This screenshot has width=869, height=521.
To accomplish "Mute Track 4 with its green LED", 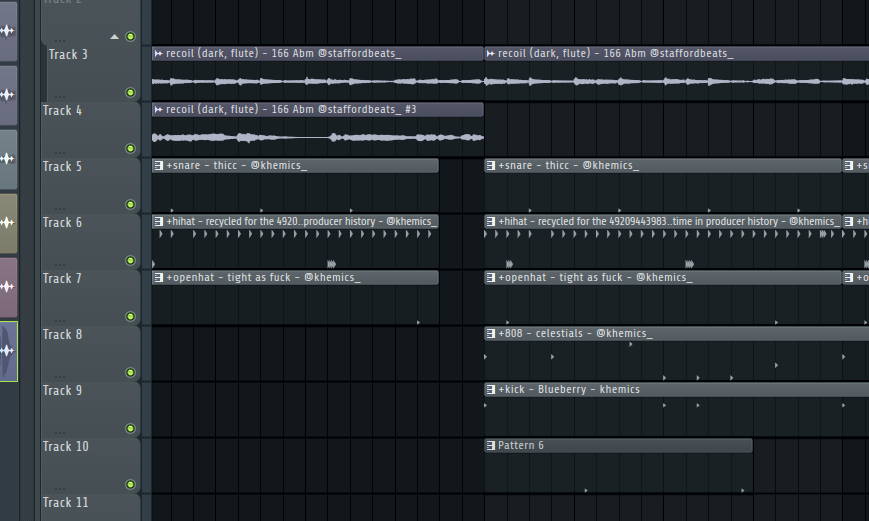I will [130, 148].
